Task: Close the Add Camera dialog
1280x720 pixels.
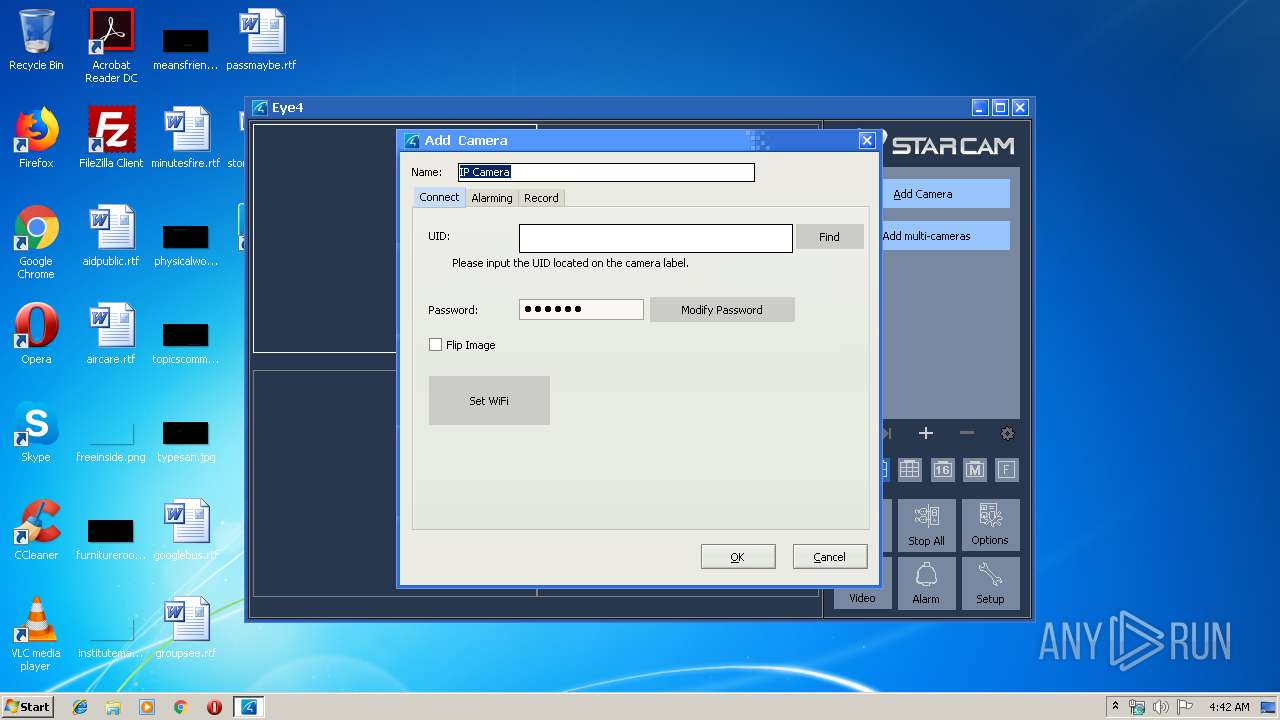Action: 867,141
